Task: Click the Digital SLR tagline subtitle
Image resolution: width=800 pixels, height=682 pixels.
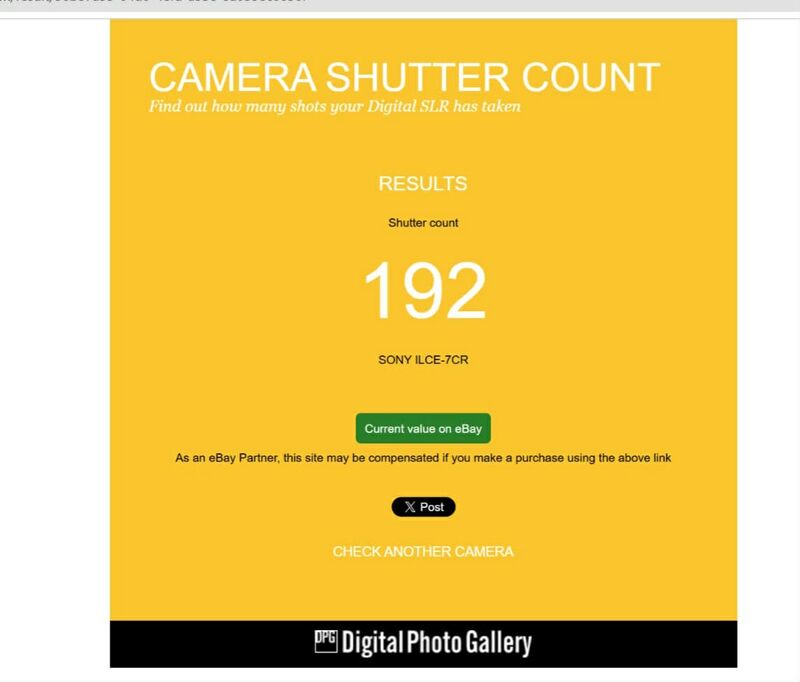Action: 335,107
